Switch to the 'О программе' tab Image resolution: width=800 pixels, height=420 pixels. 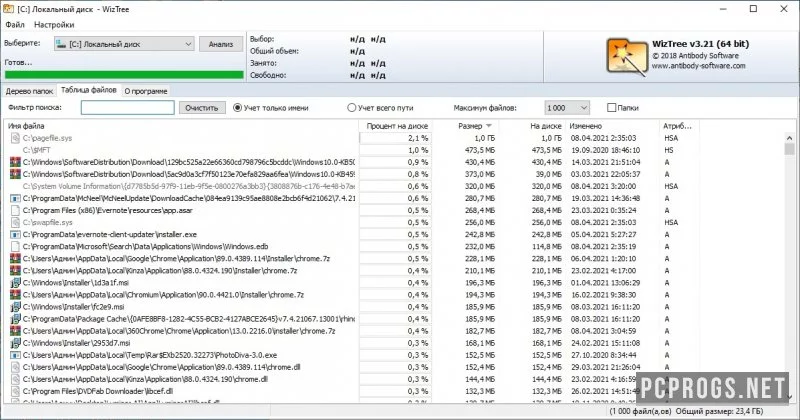coord(146,91)
